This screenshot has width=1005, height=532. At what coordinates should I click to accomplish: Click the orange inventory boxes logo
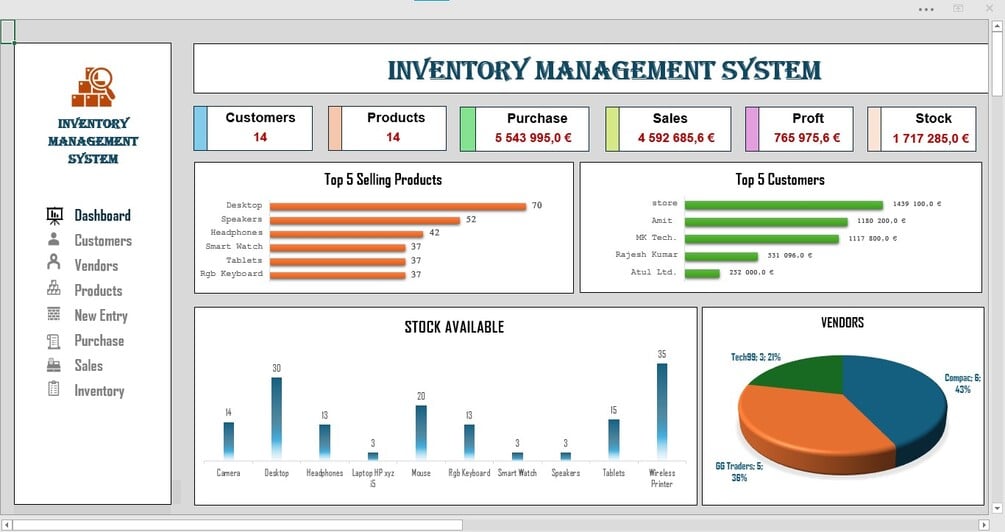(93, 87)
